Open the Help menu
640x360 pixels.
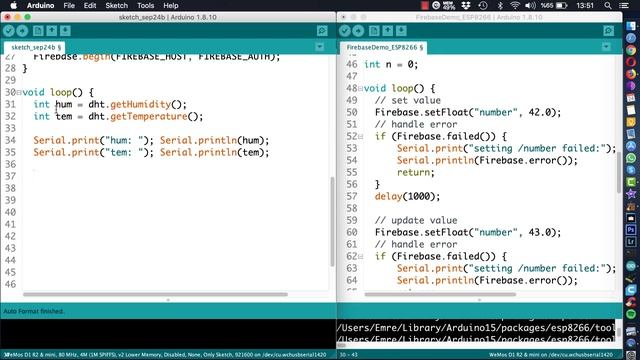point(171,5)
